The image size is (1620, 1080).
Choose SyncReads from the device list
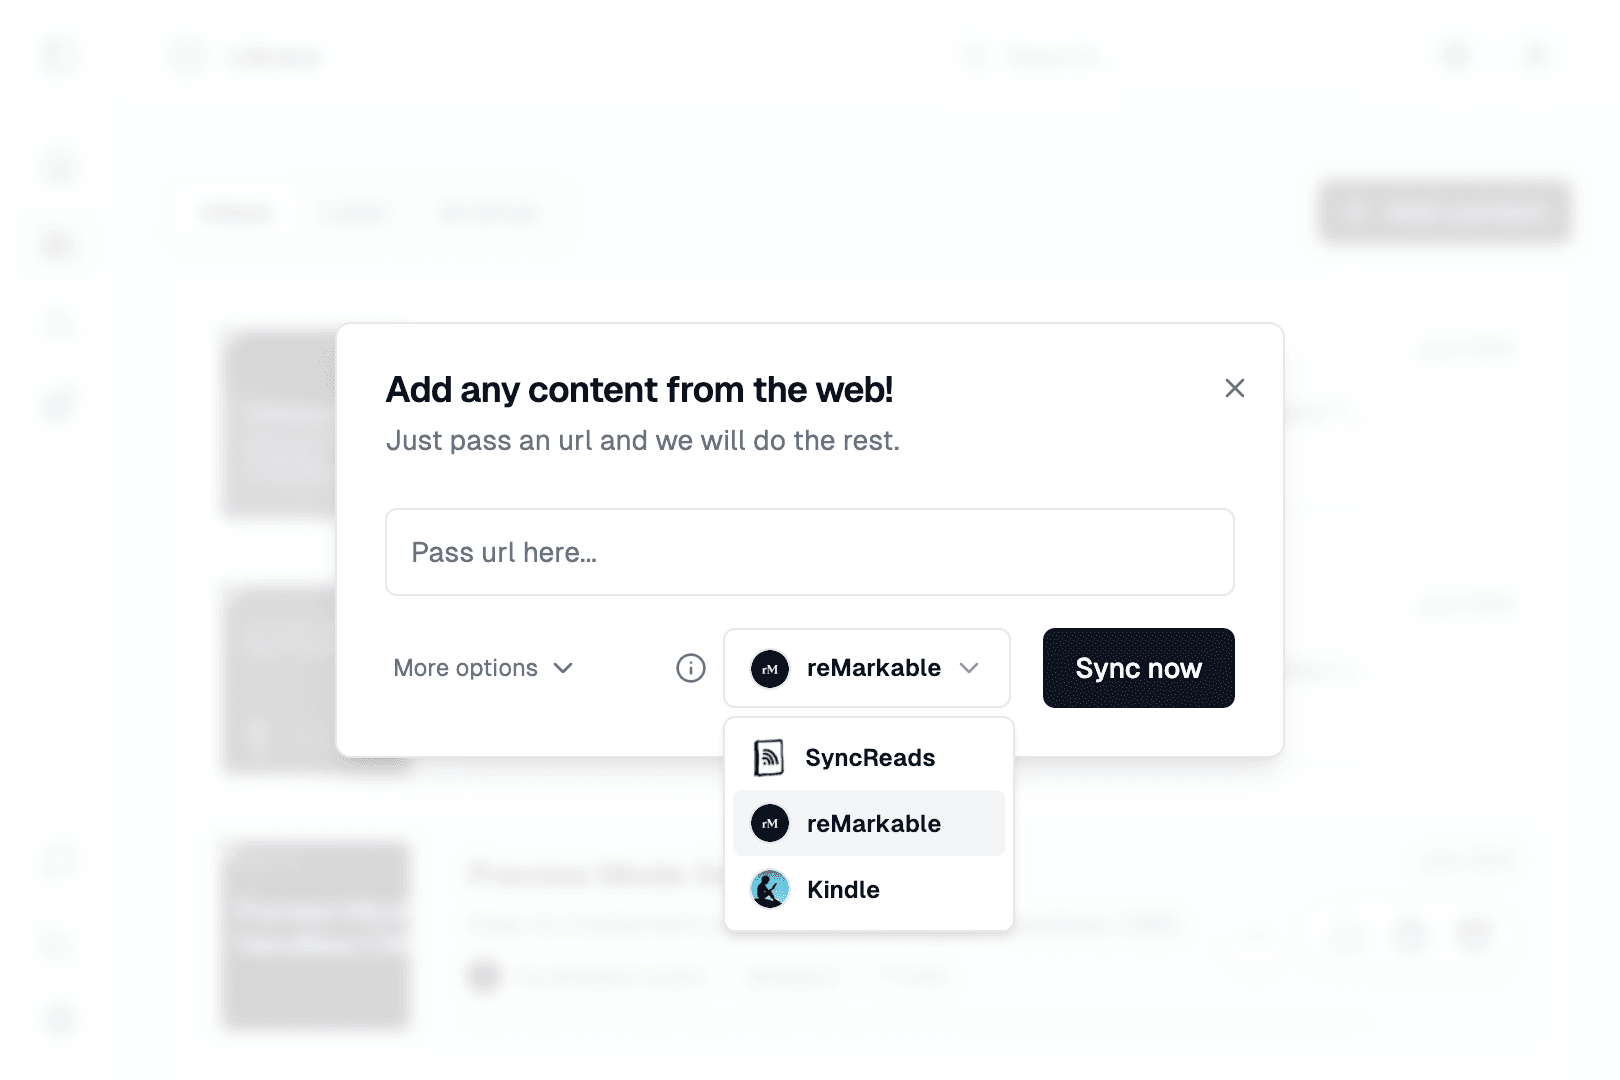click(x=869, y=758)
